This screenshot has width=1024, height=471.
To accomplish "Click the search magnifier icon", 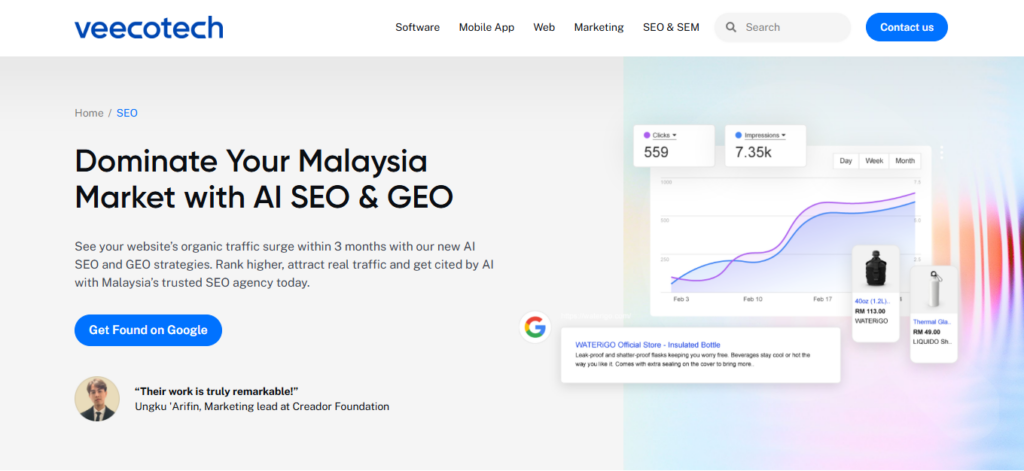I will (731, 27).
